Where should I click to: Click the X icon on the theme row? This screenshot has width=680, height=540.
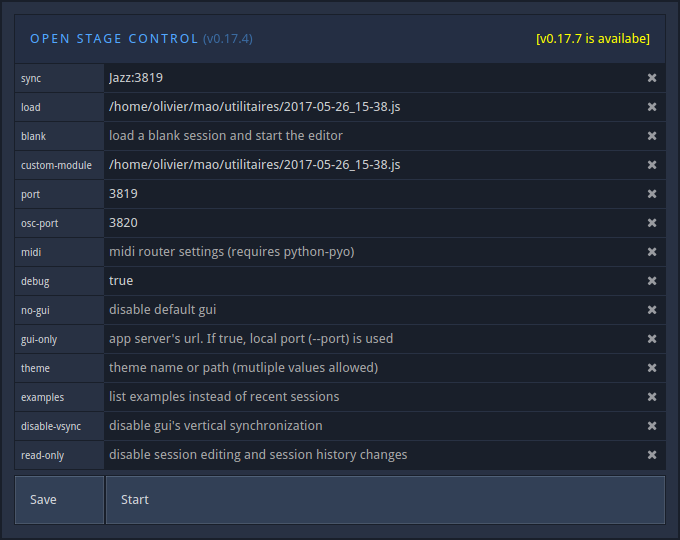(x=652, y=368)
